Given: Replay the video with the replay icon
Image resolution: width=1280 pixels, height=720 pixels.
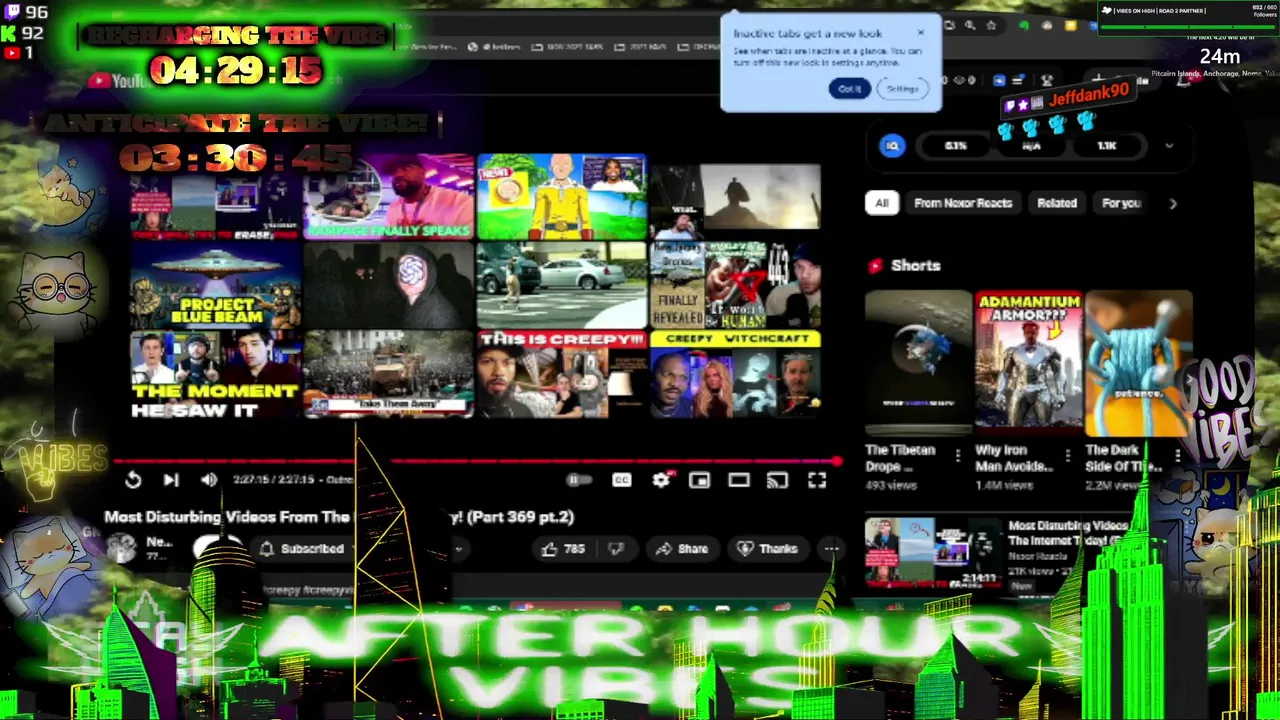Looking at the screenshot, I should pyautogui.click(x=132, y=481).
